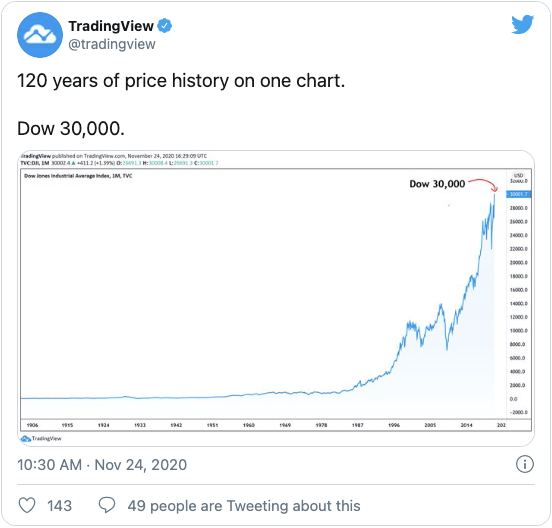552x528 pixels.
Task: Click the 2005 mark on time axis
Action: tap(430, 425)
